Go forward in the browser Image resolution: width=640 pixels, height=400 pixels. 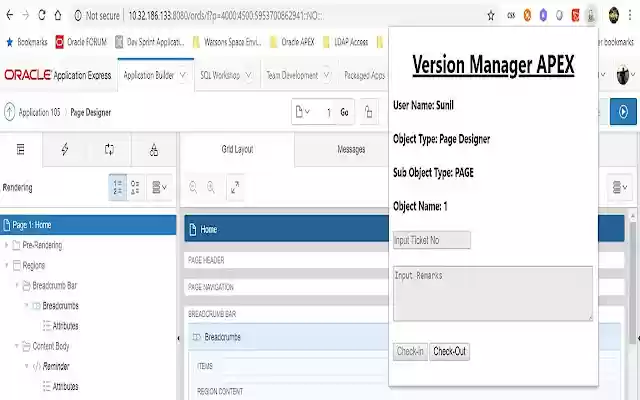pos(25,16)
